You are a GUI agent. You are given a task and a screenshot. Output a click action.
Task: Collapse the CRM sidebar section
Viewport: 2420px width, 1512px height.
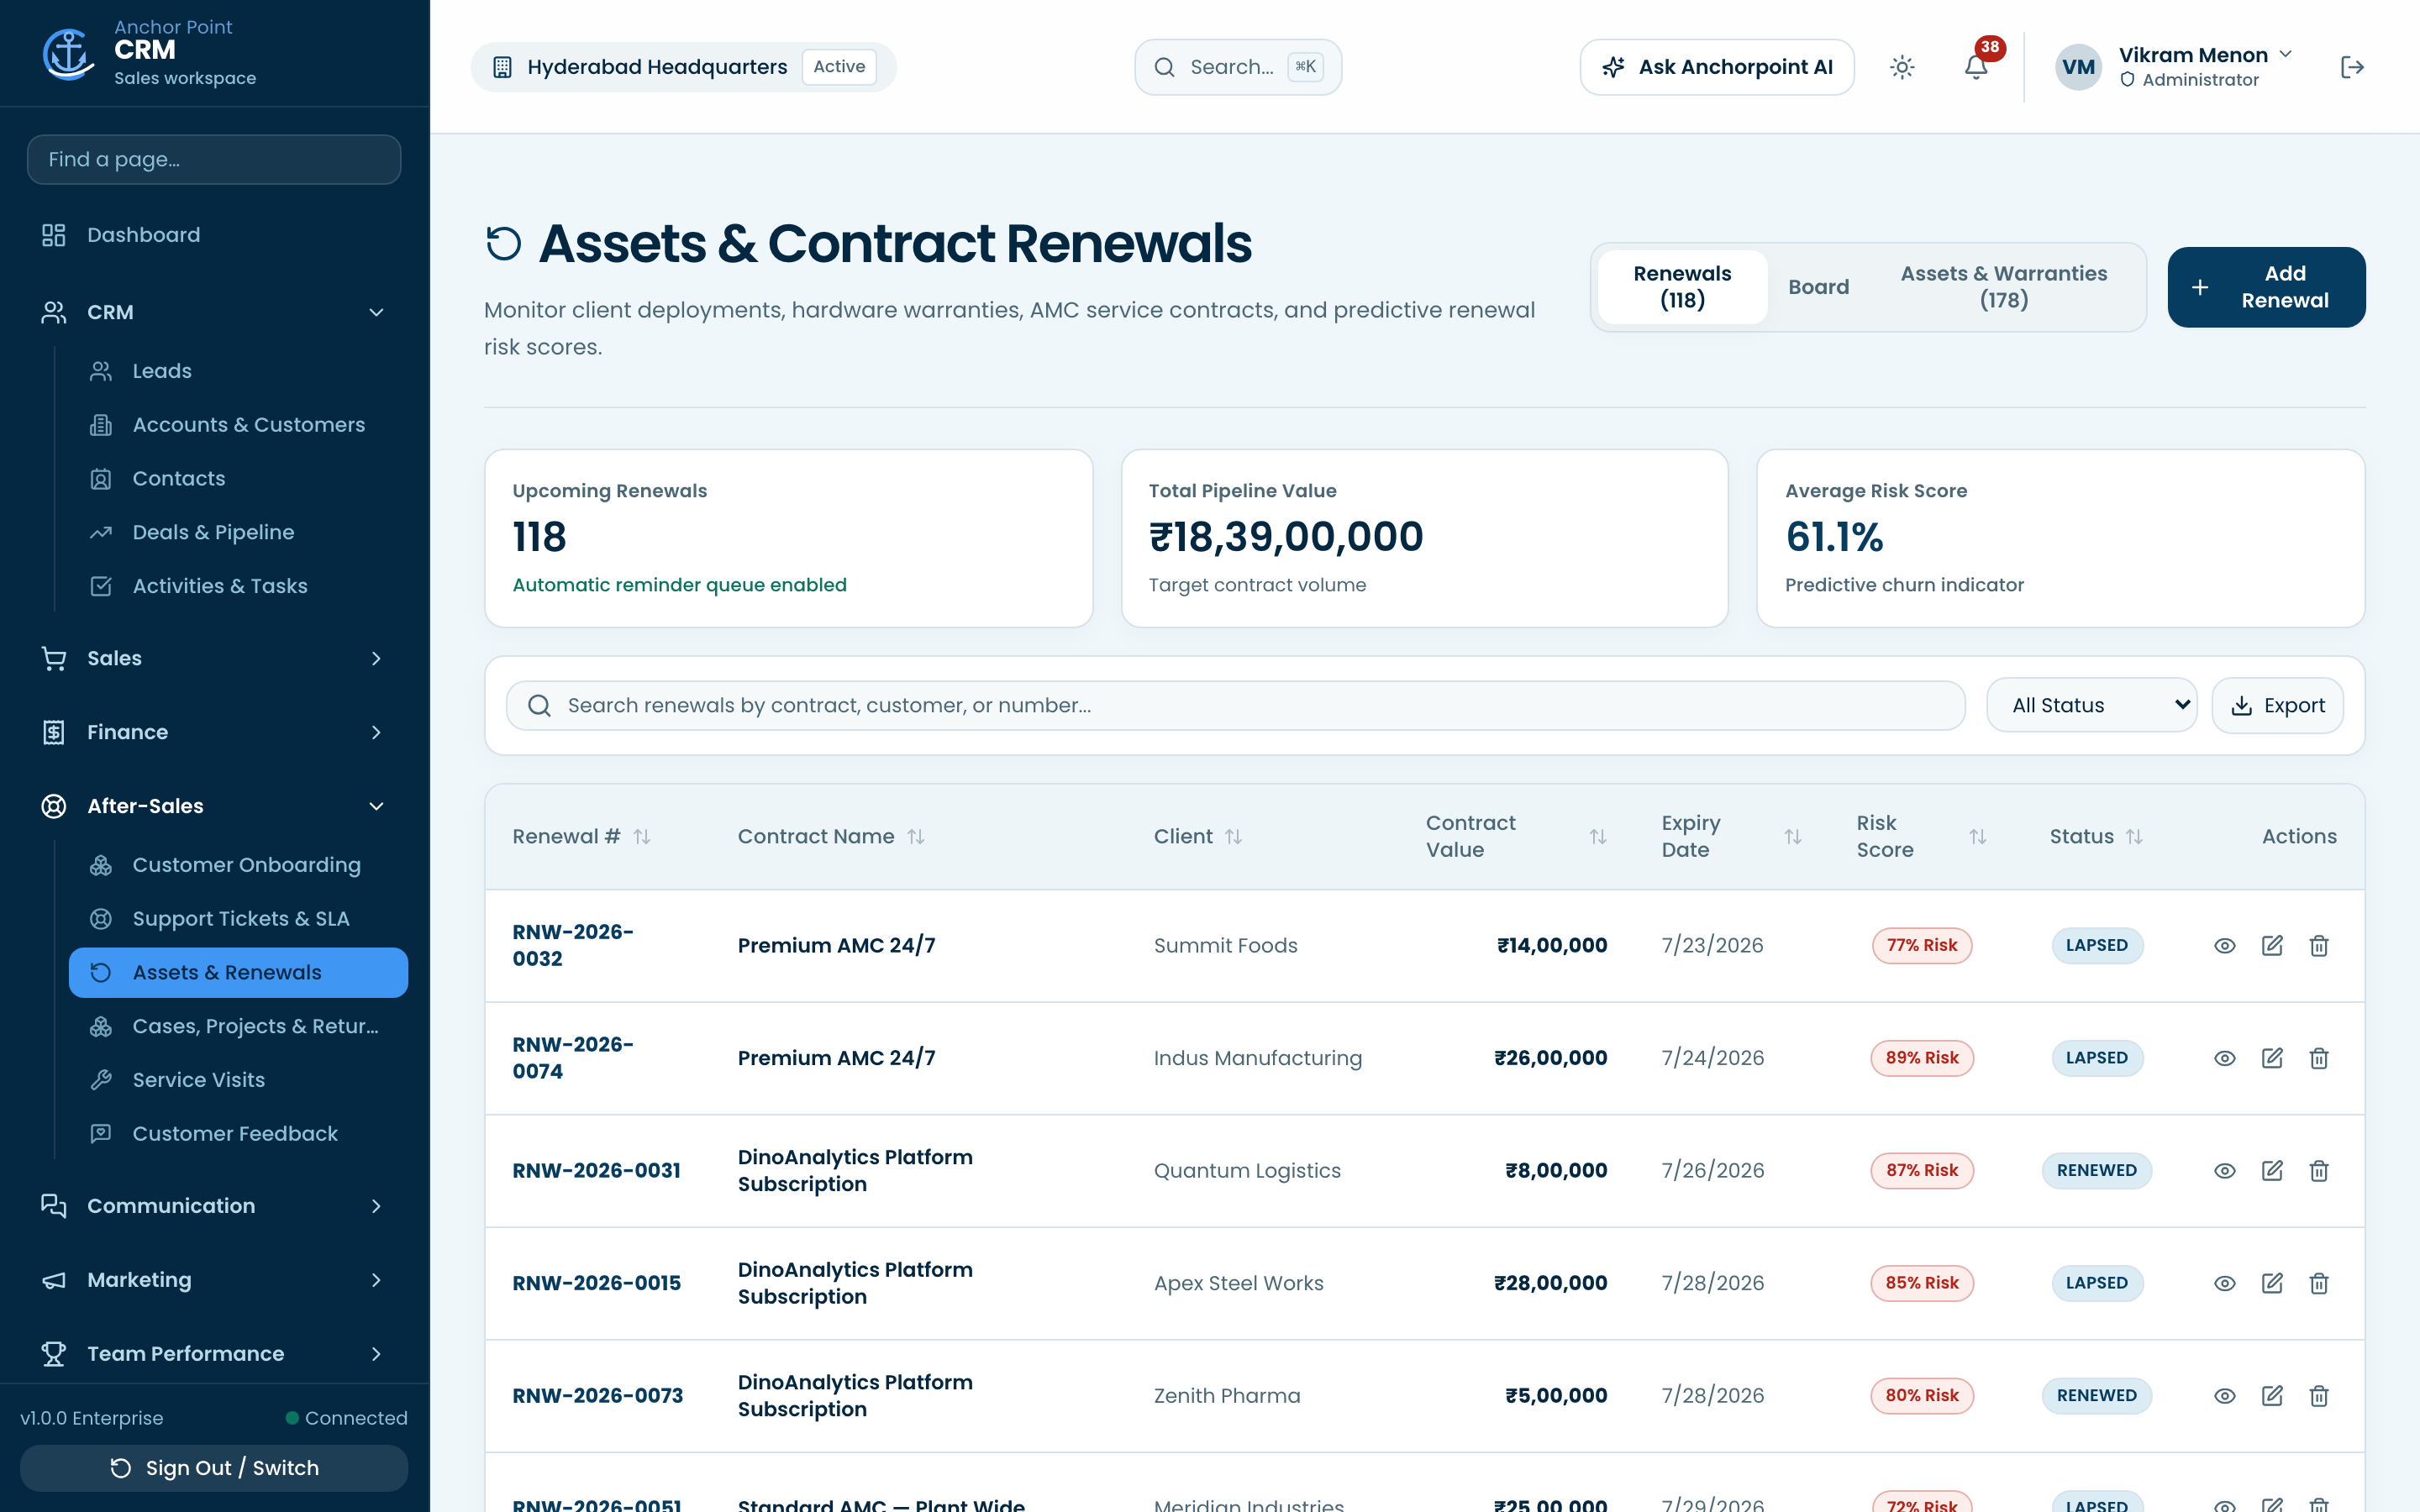point(214,312)
